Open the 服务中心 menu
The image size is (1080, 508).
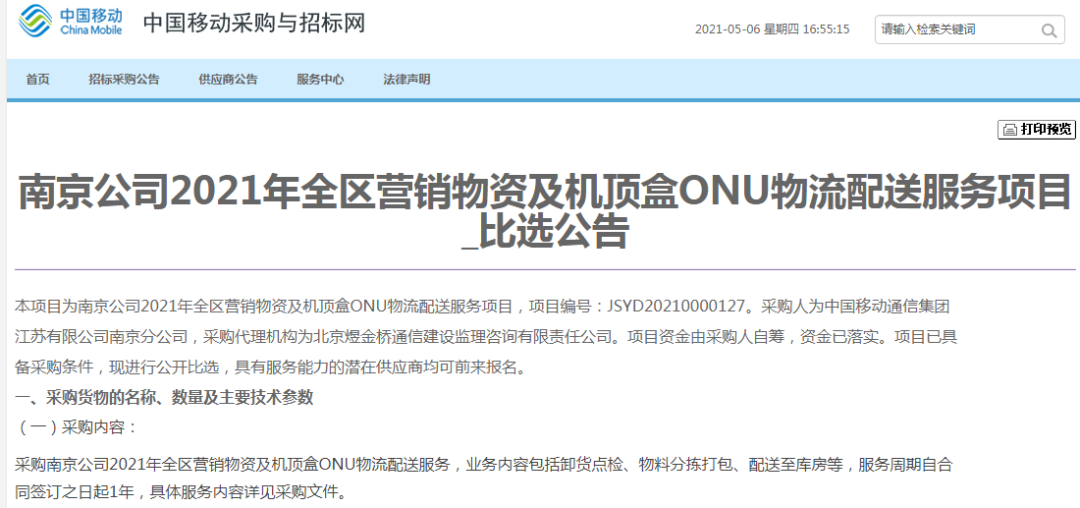pyautogui.click(x=320, y=80)
